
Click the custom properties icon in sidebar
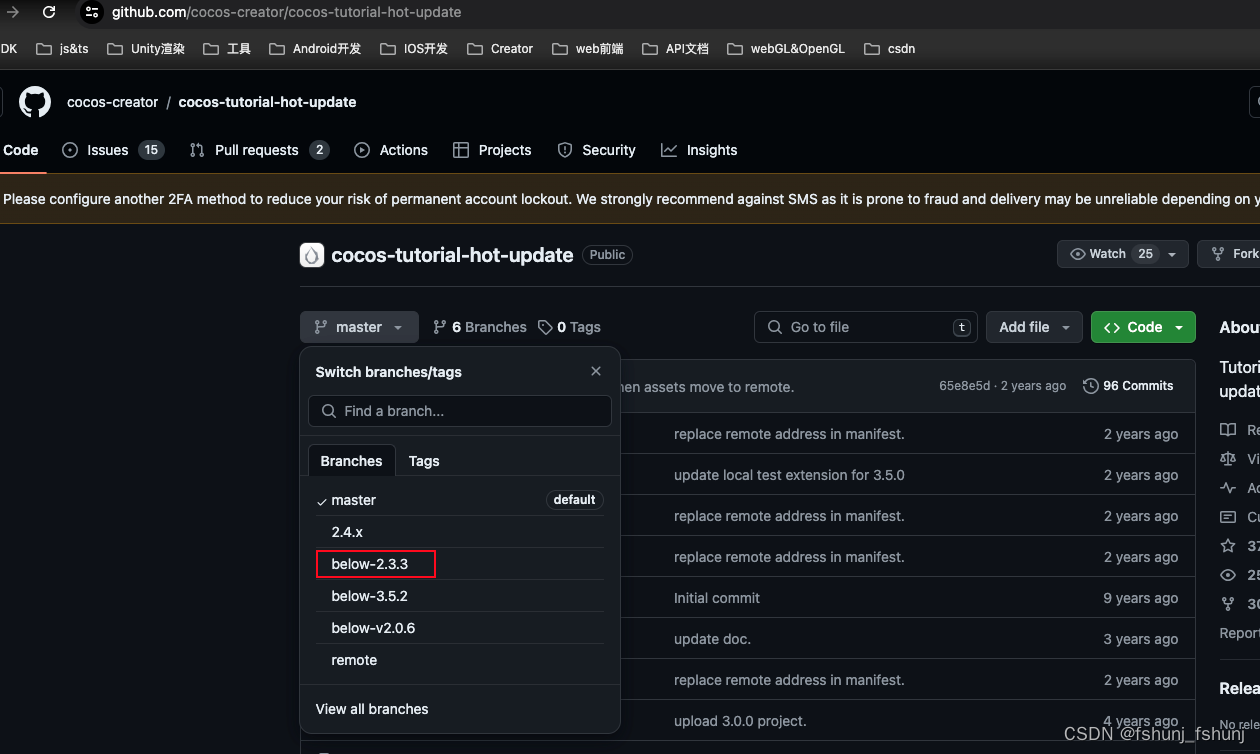[1228, 517]
